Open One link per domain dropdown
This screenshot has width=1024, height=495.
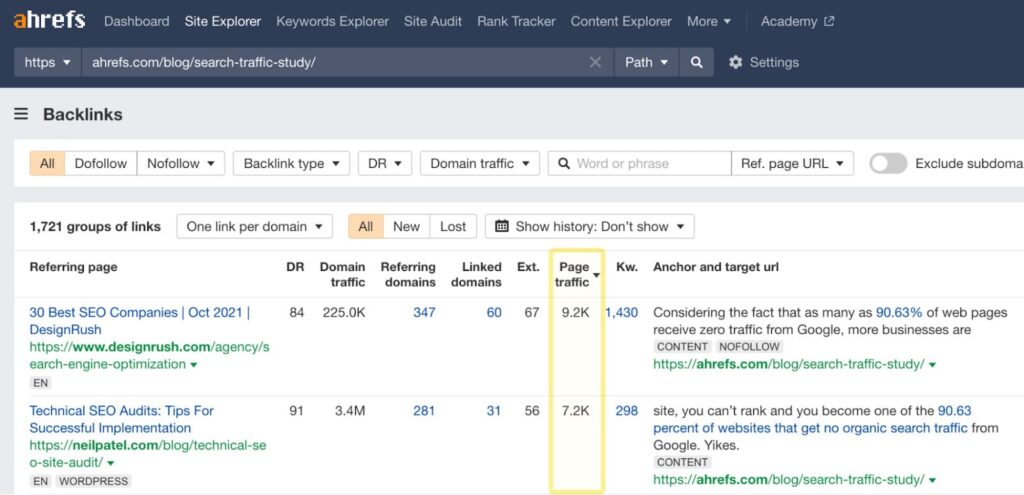tap(254, 226)
